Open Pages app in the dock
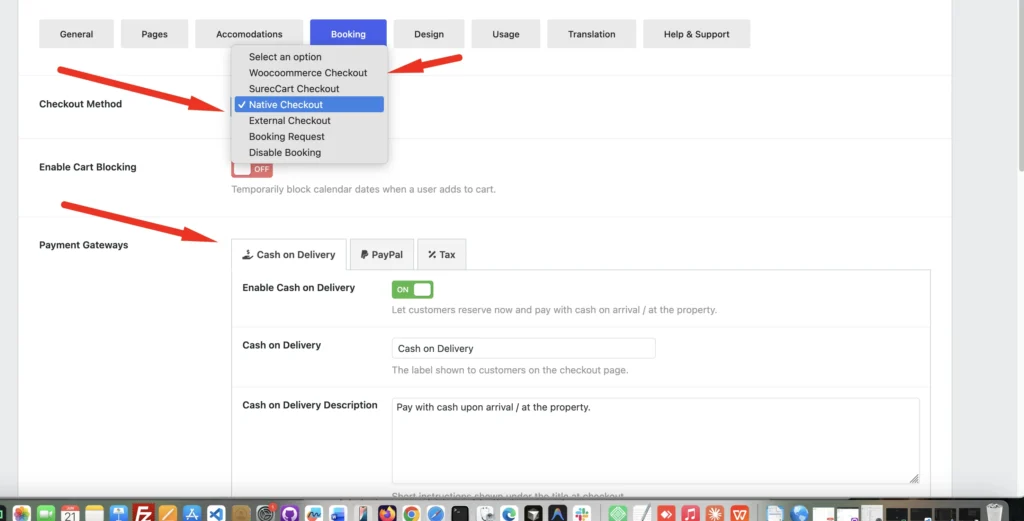The height and width of the screenshot is (521, 1024). (168, 513)
